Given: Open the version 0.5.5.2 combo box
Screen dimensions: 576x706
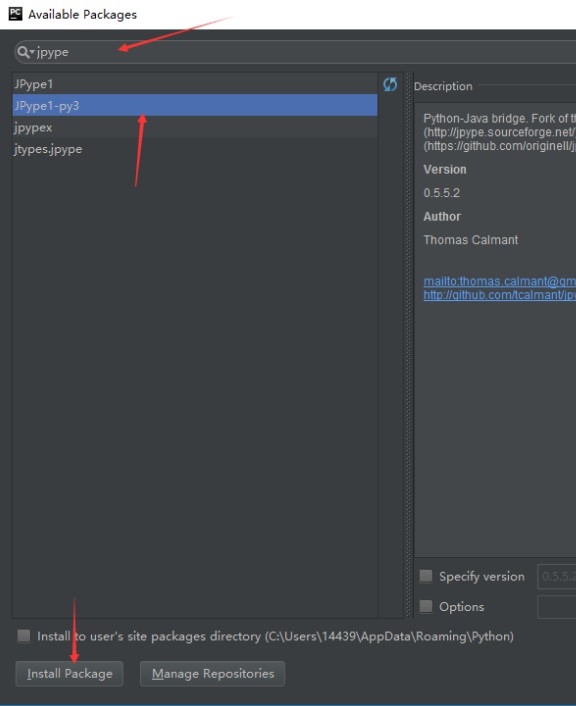Looking at the screenshot, I should point(557,576).
